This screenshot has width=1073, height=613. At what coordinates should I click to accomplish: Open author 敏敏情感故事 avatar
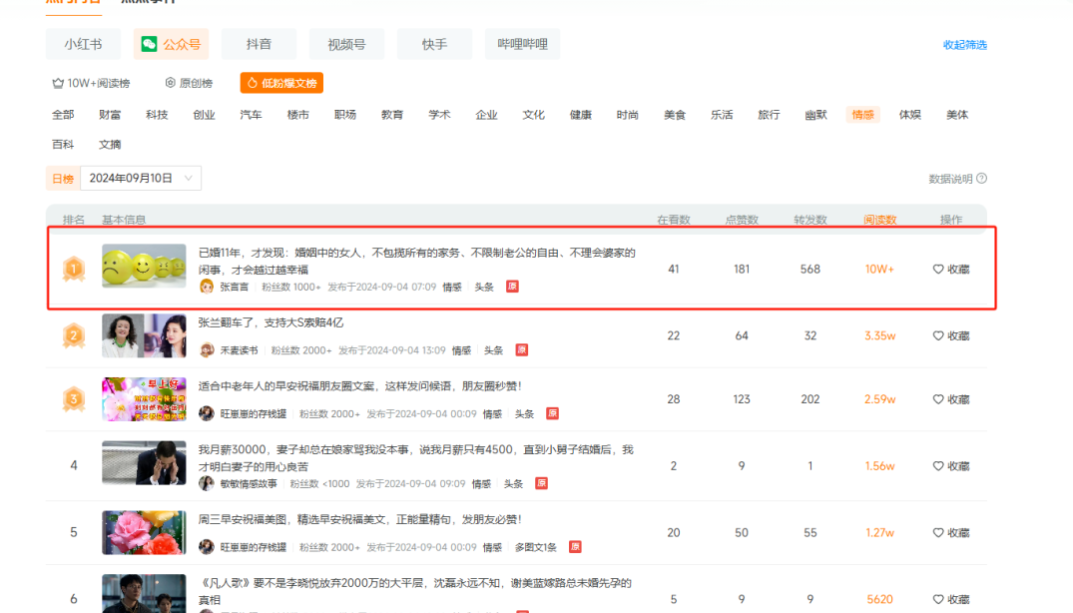206,484
